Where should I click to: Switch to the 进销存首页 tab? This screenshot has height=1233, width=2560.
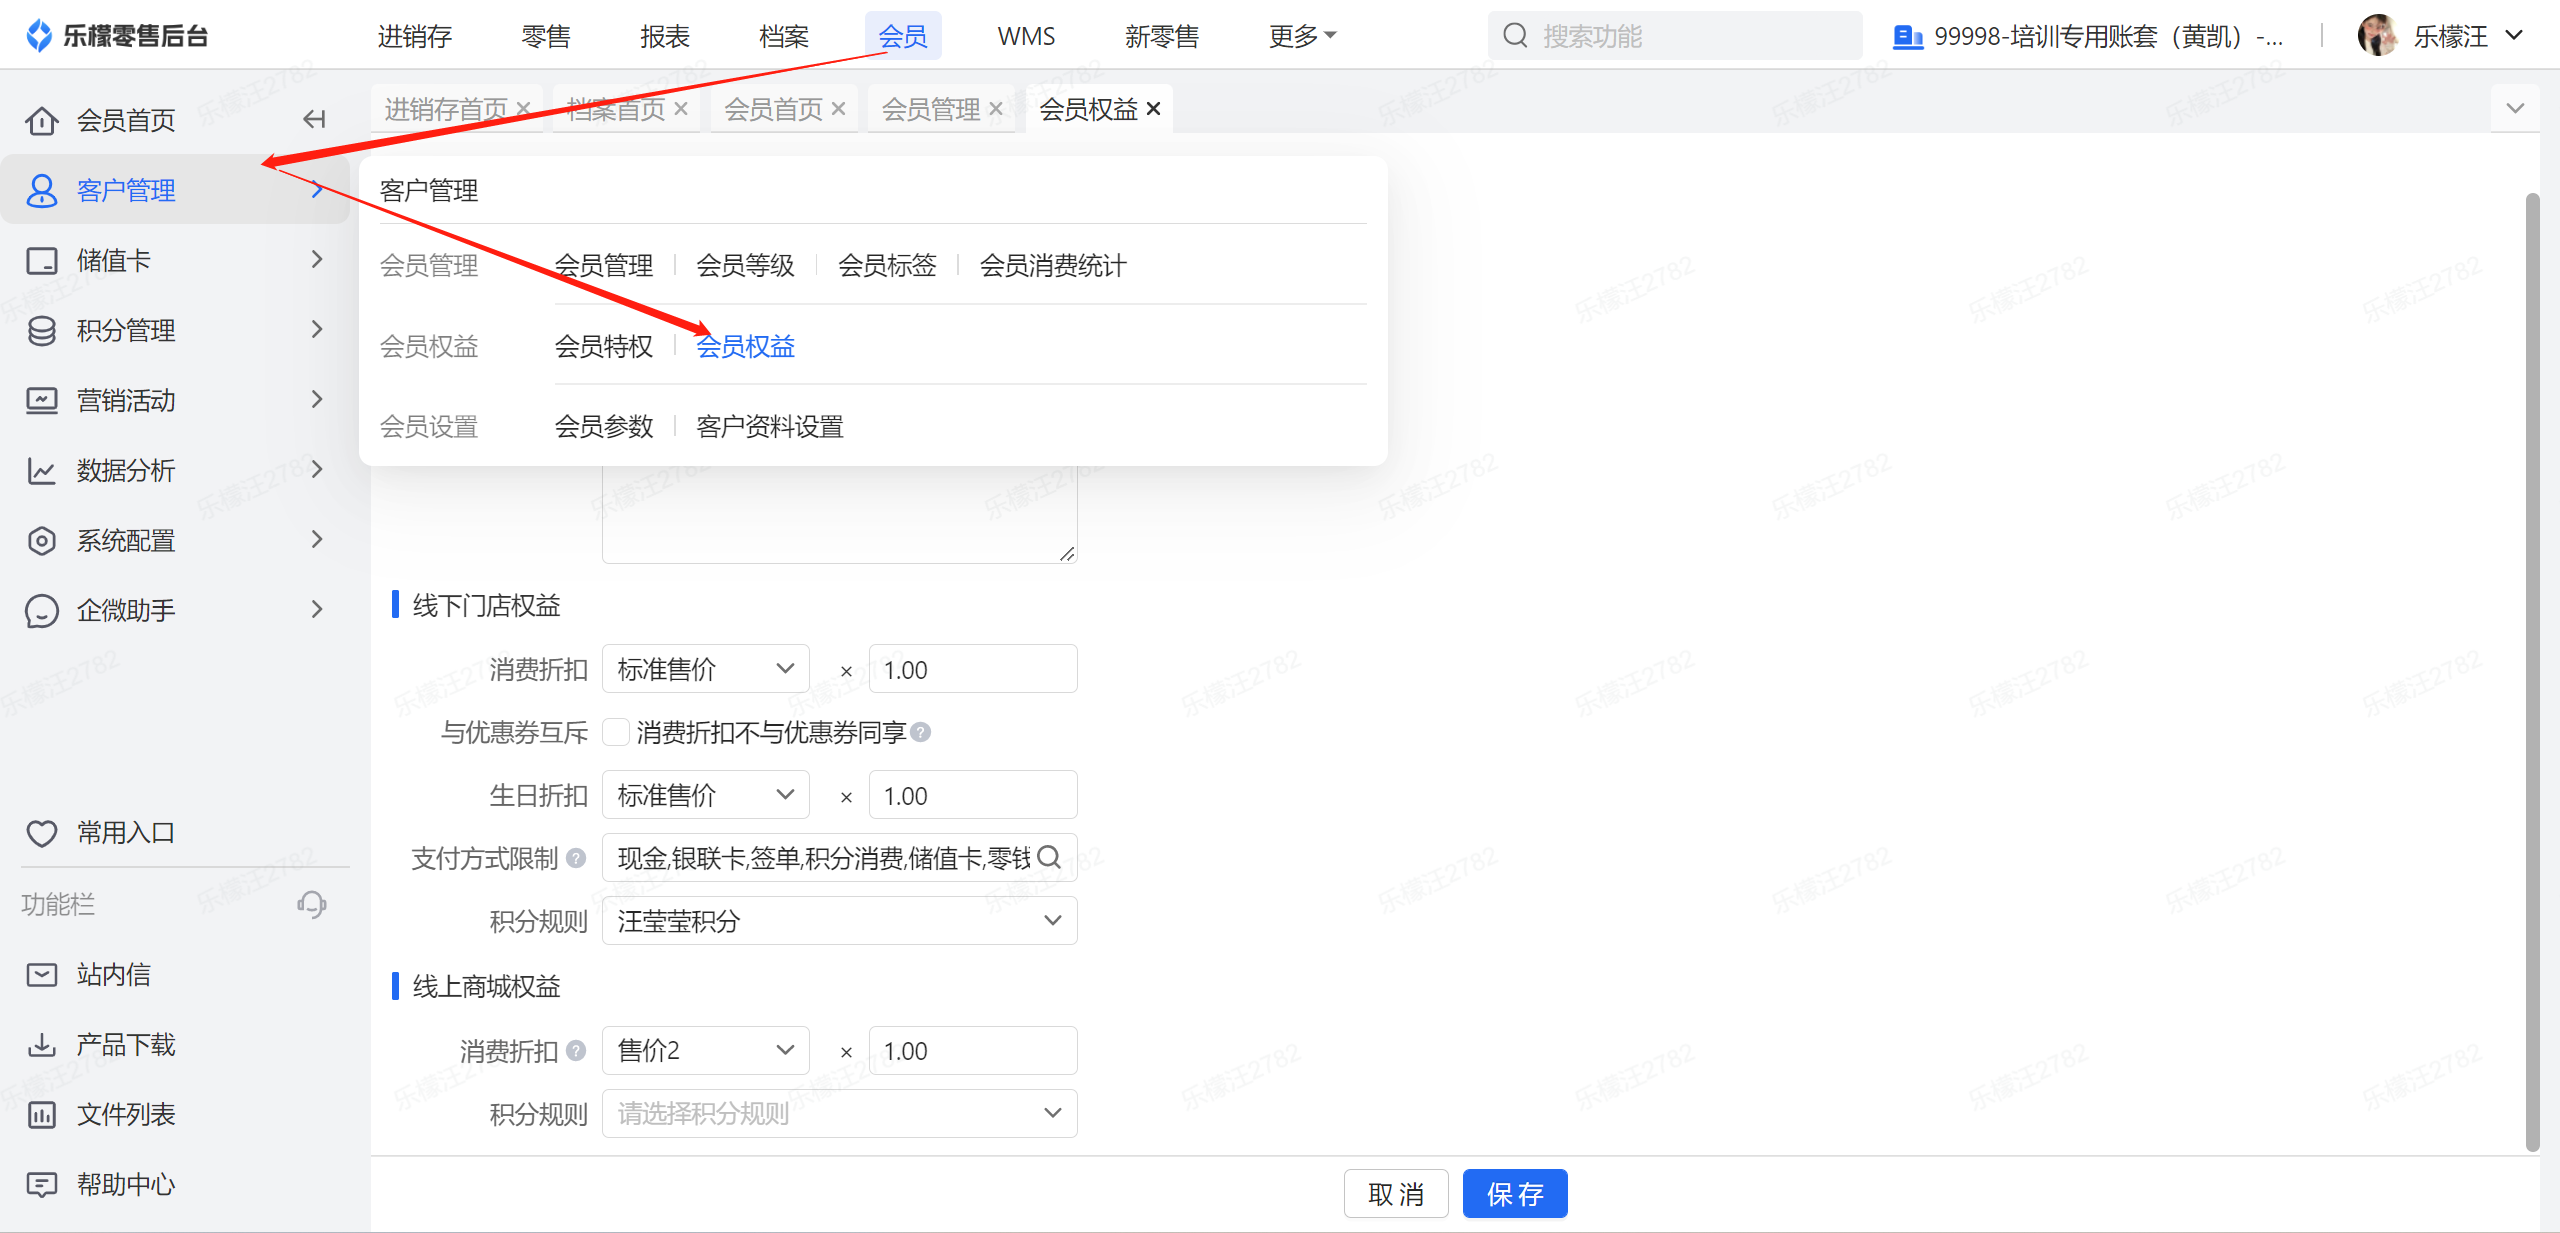click(x=446, y=108)
